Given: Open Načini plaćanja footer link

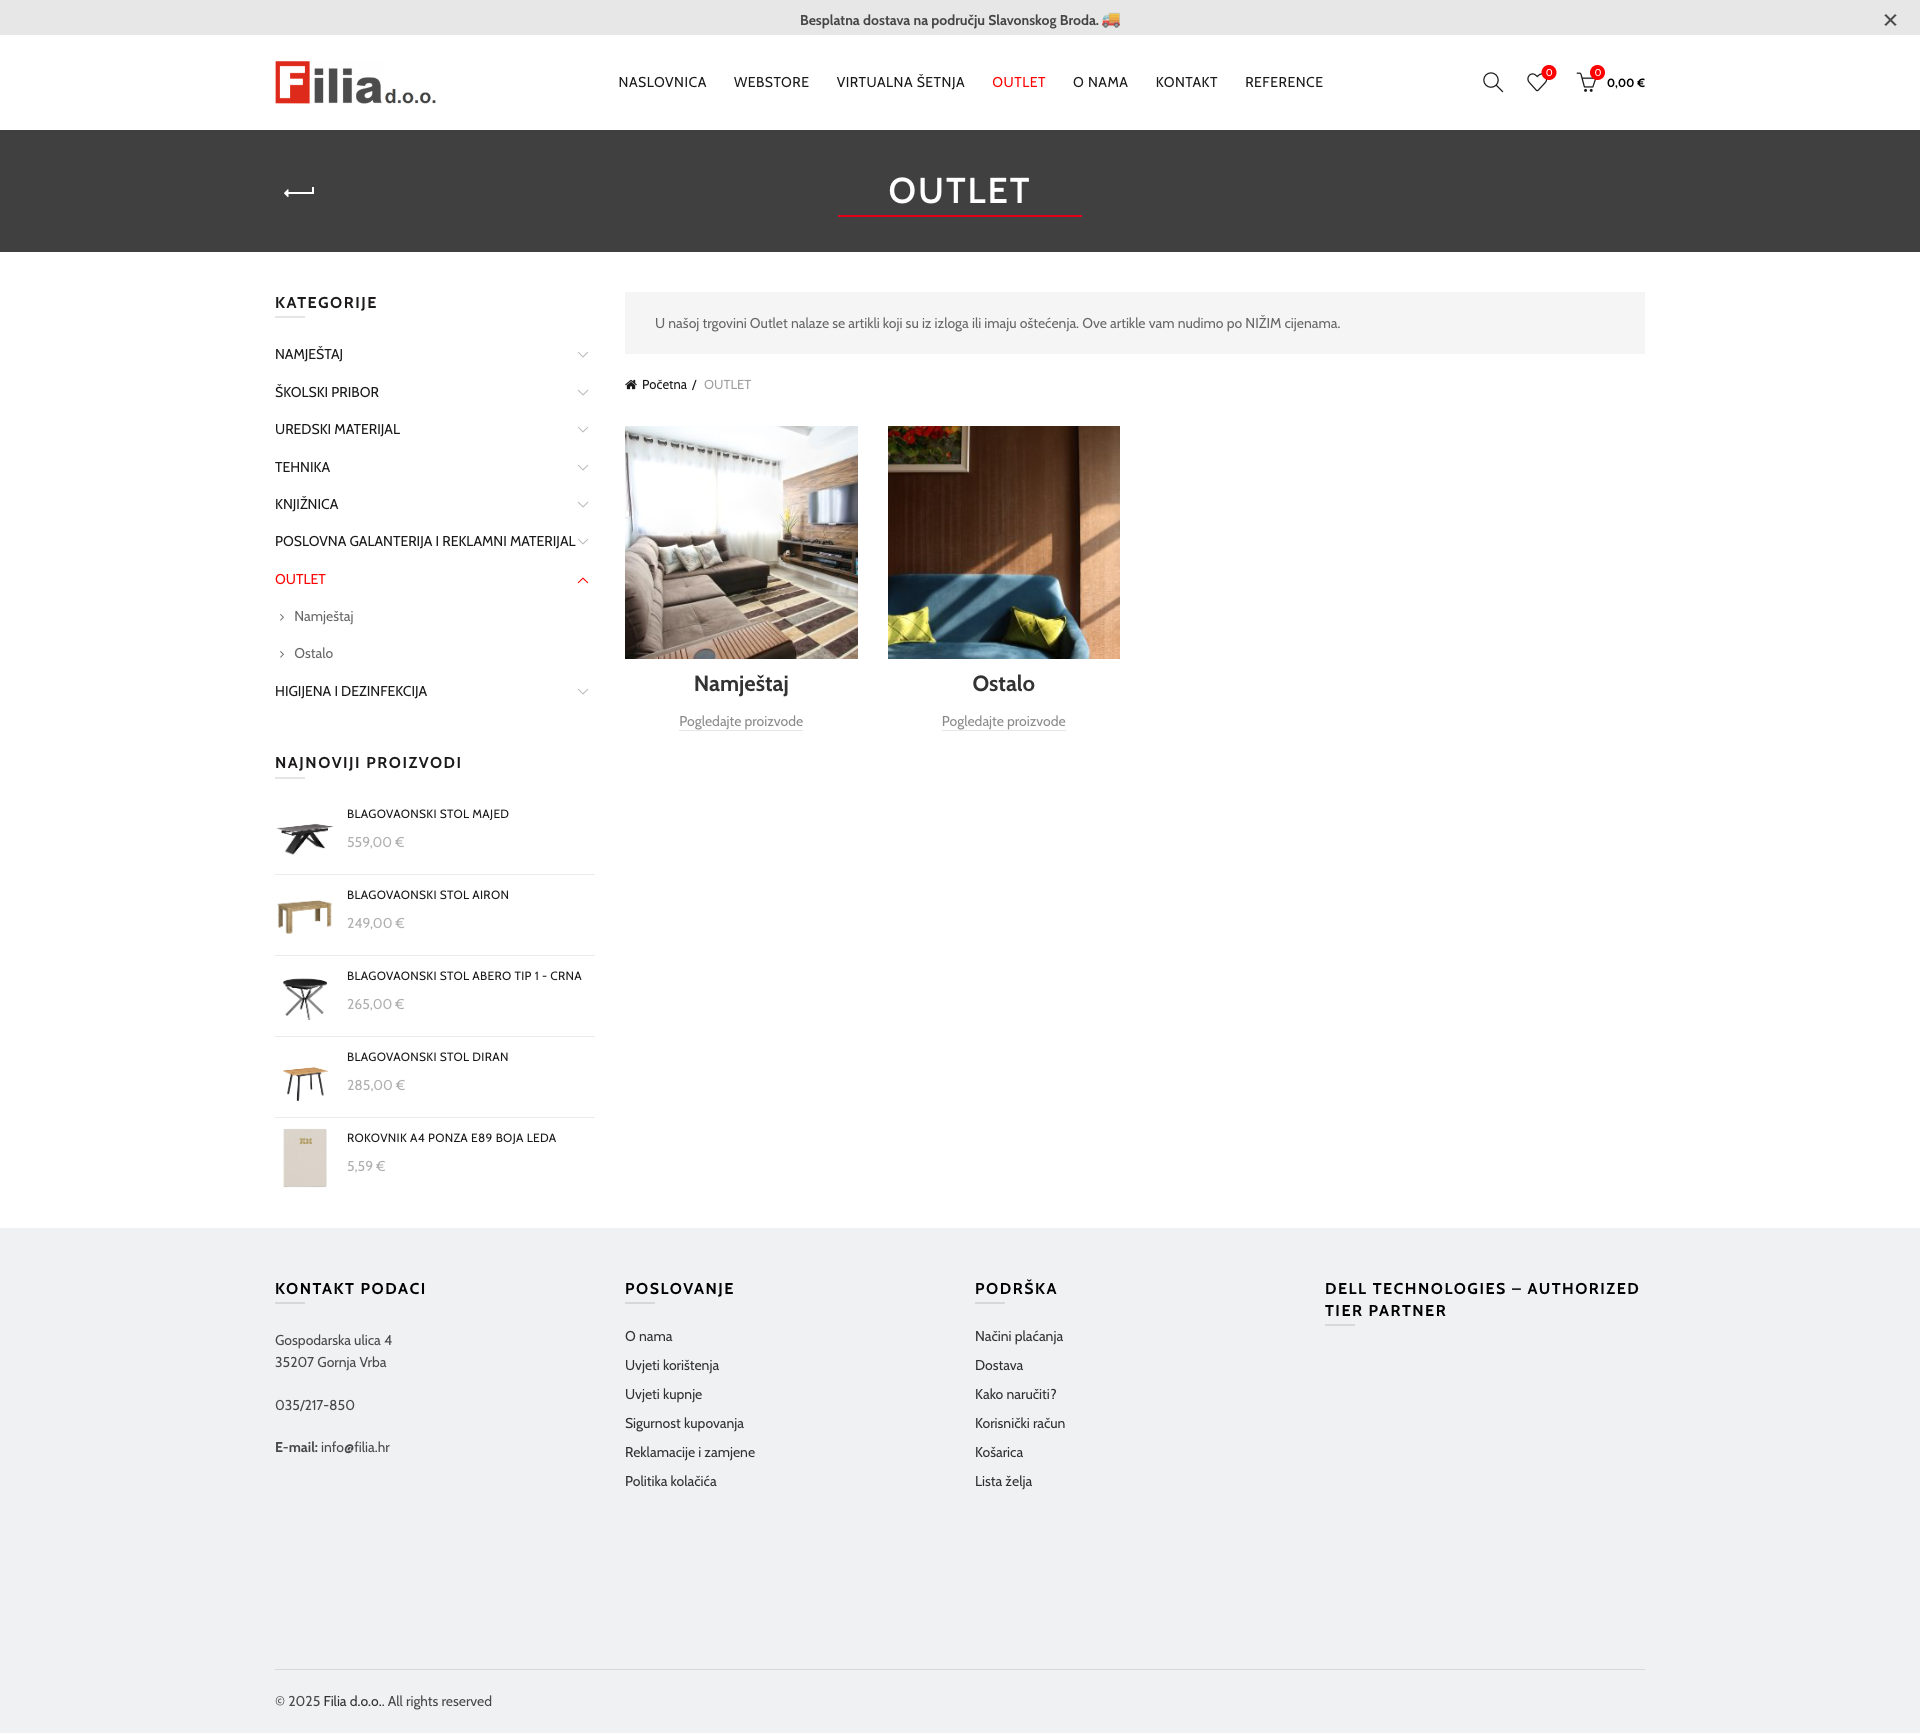Looking at the screenshot, I should 1018,1336.
